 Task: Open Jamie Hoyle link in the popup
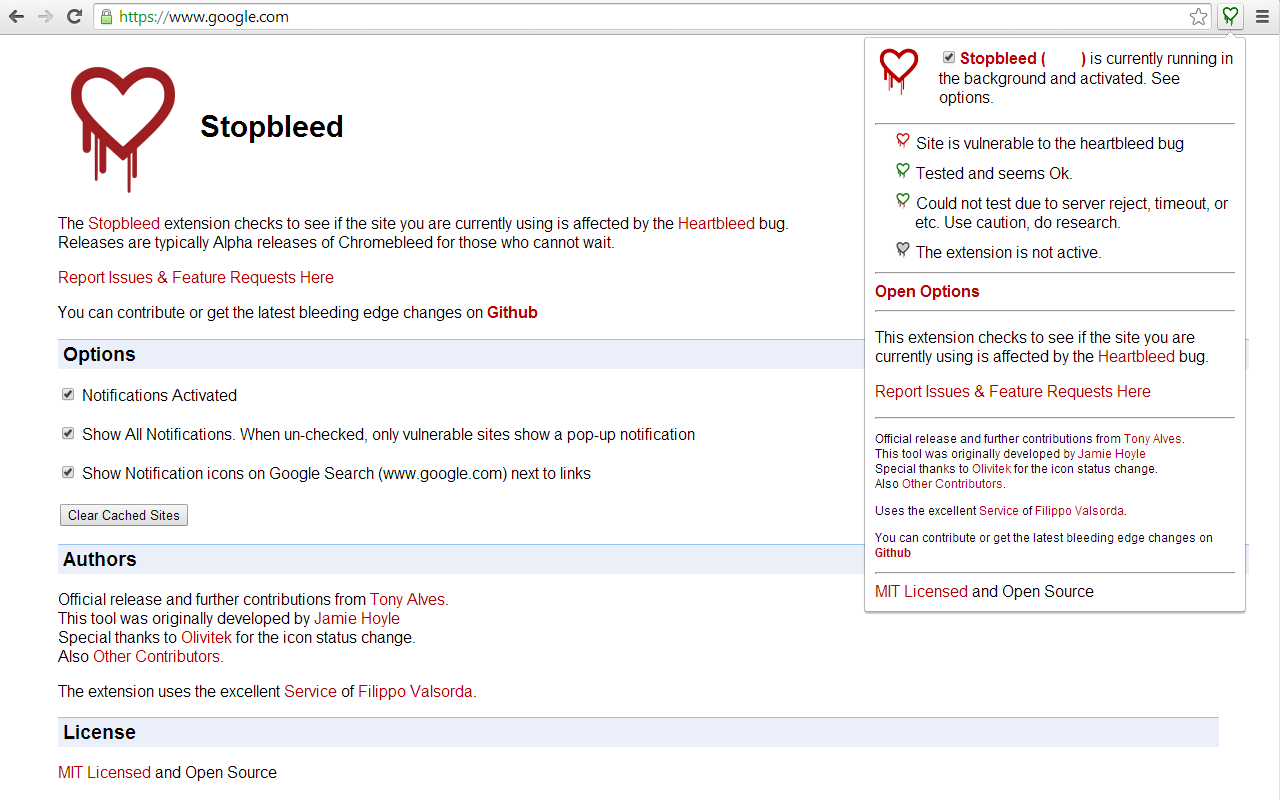point(1112,454)
